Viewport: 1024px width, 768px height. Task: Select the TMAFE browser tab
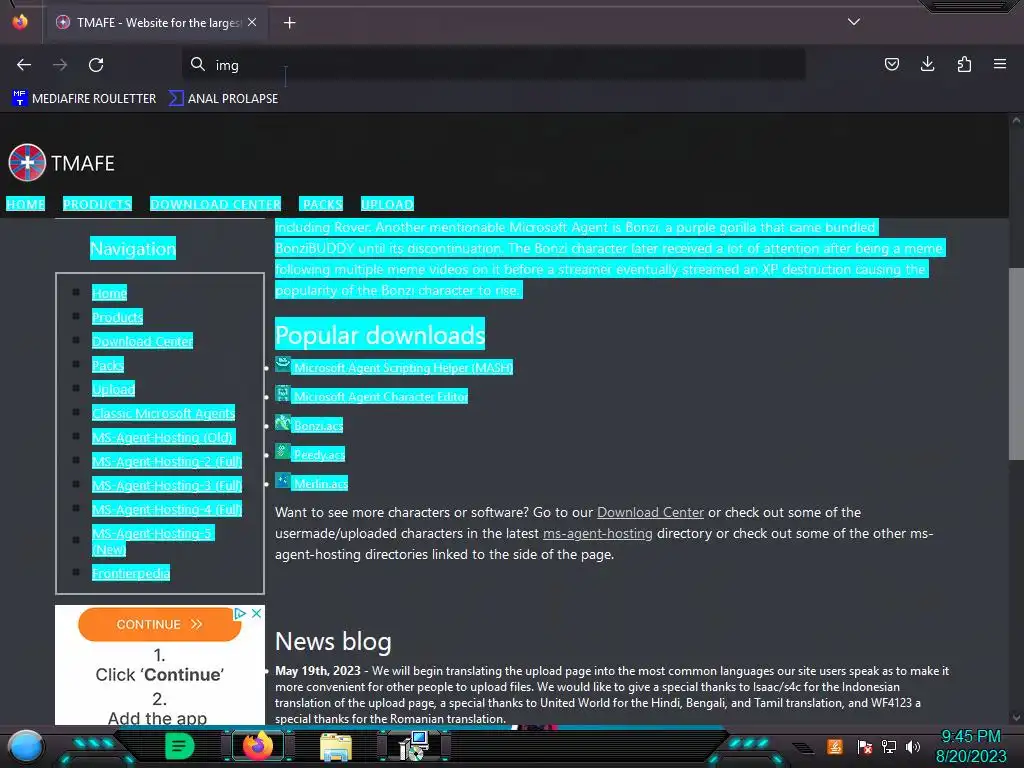coord(157,23)
